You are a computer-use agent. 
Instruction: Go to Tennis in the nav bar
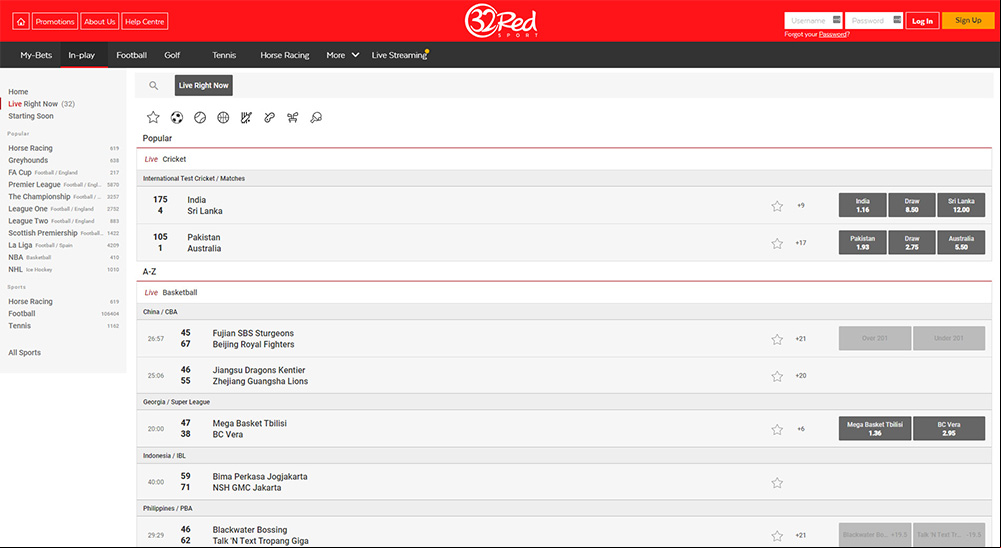click(x=224, y=55)
